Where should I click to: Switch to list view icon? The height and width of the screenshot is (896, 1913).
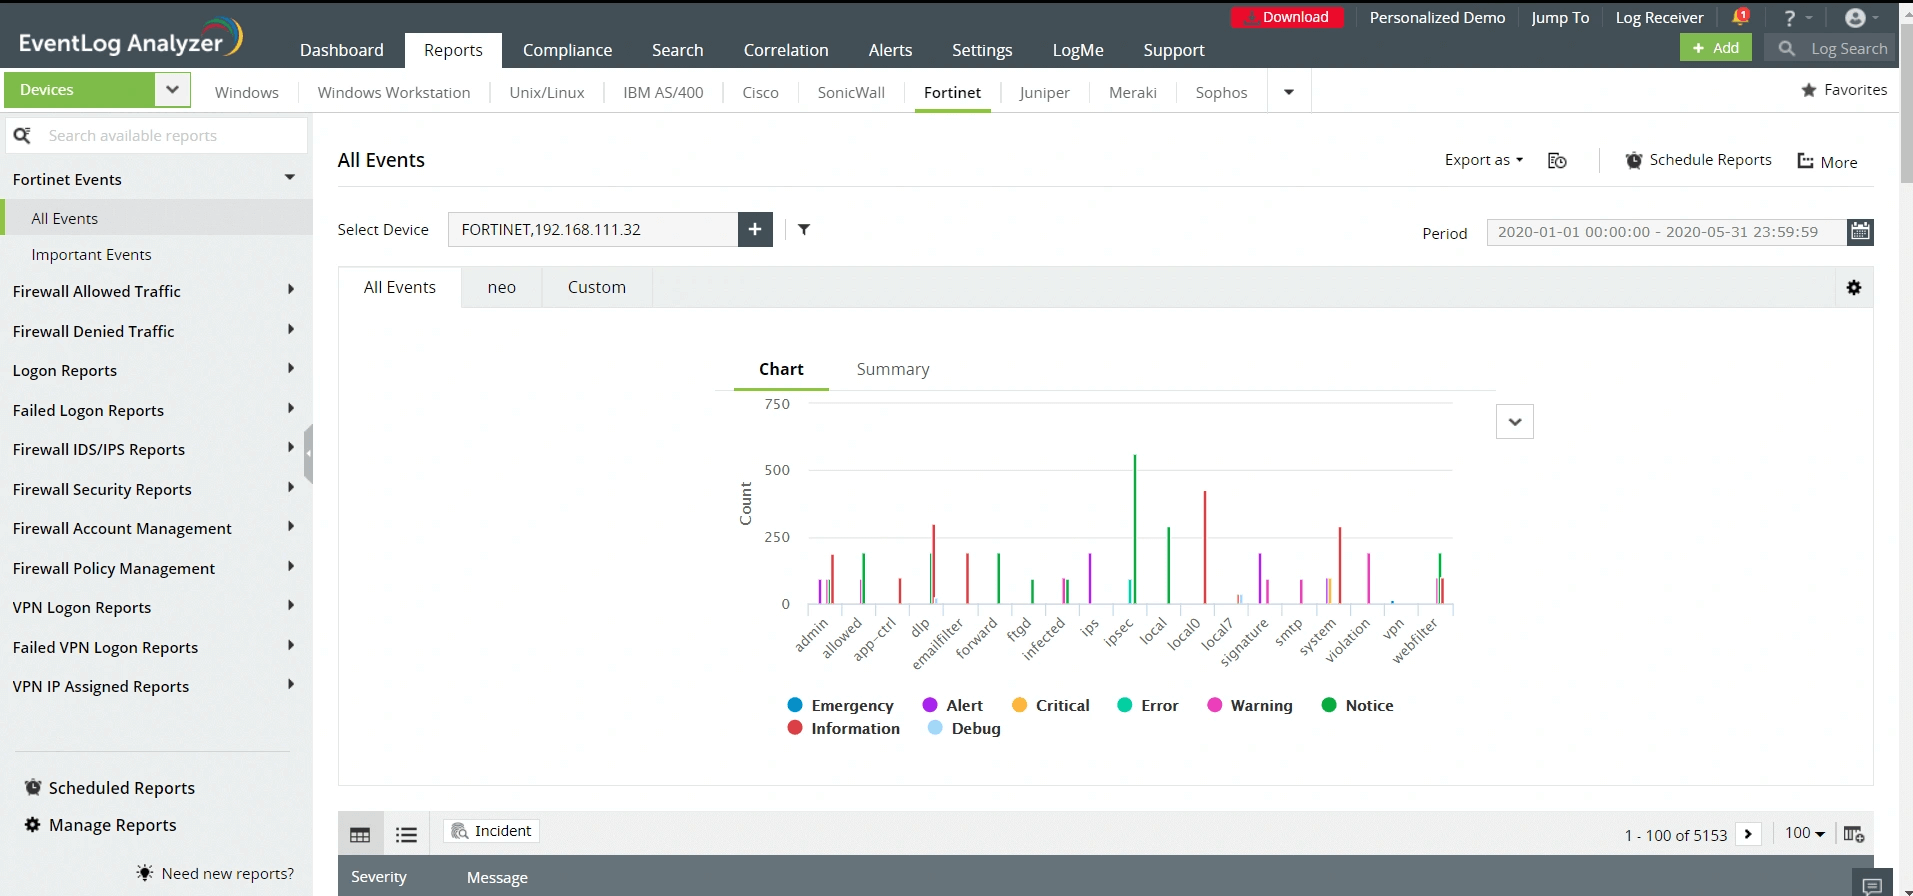pos(406,834)
